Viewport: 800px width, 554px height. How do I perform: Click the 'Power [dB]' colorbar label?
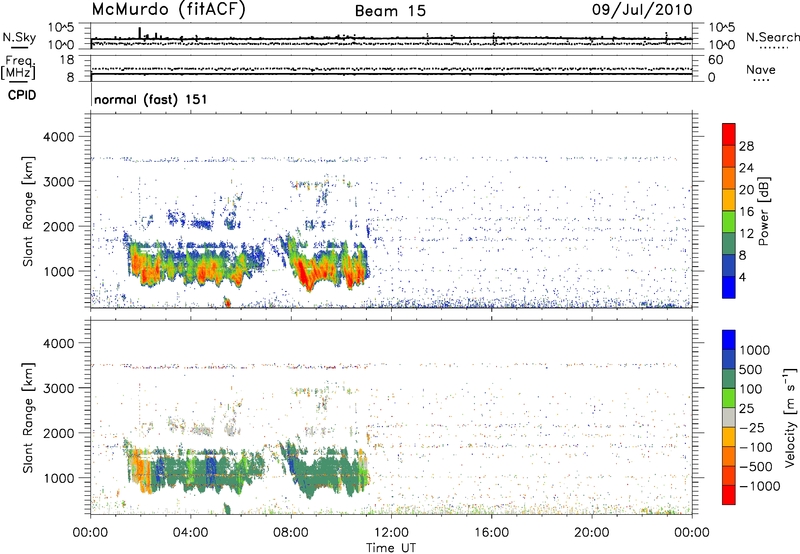point(763,211)
